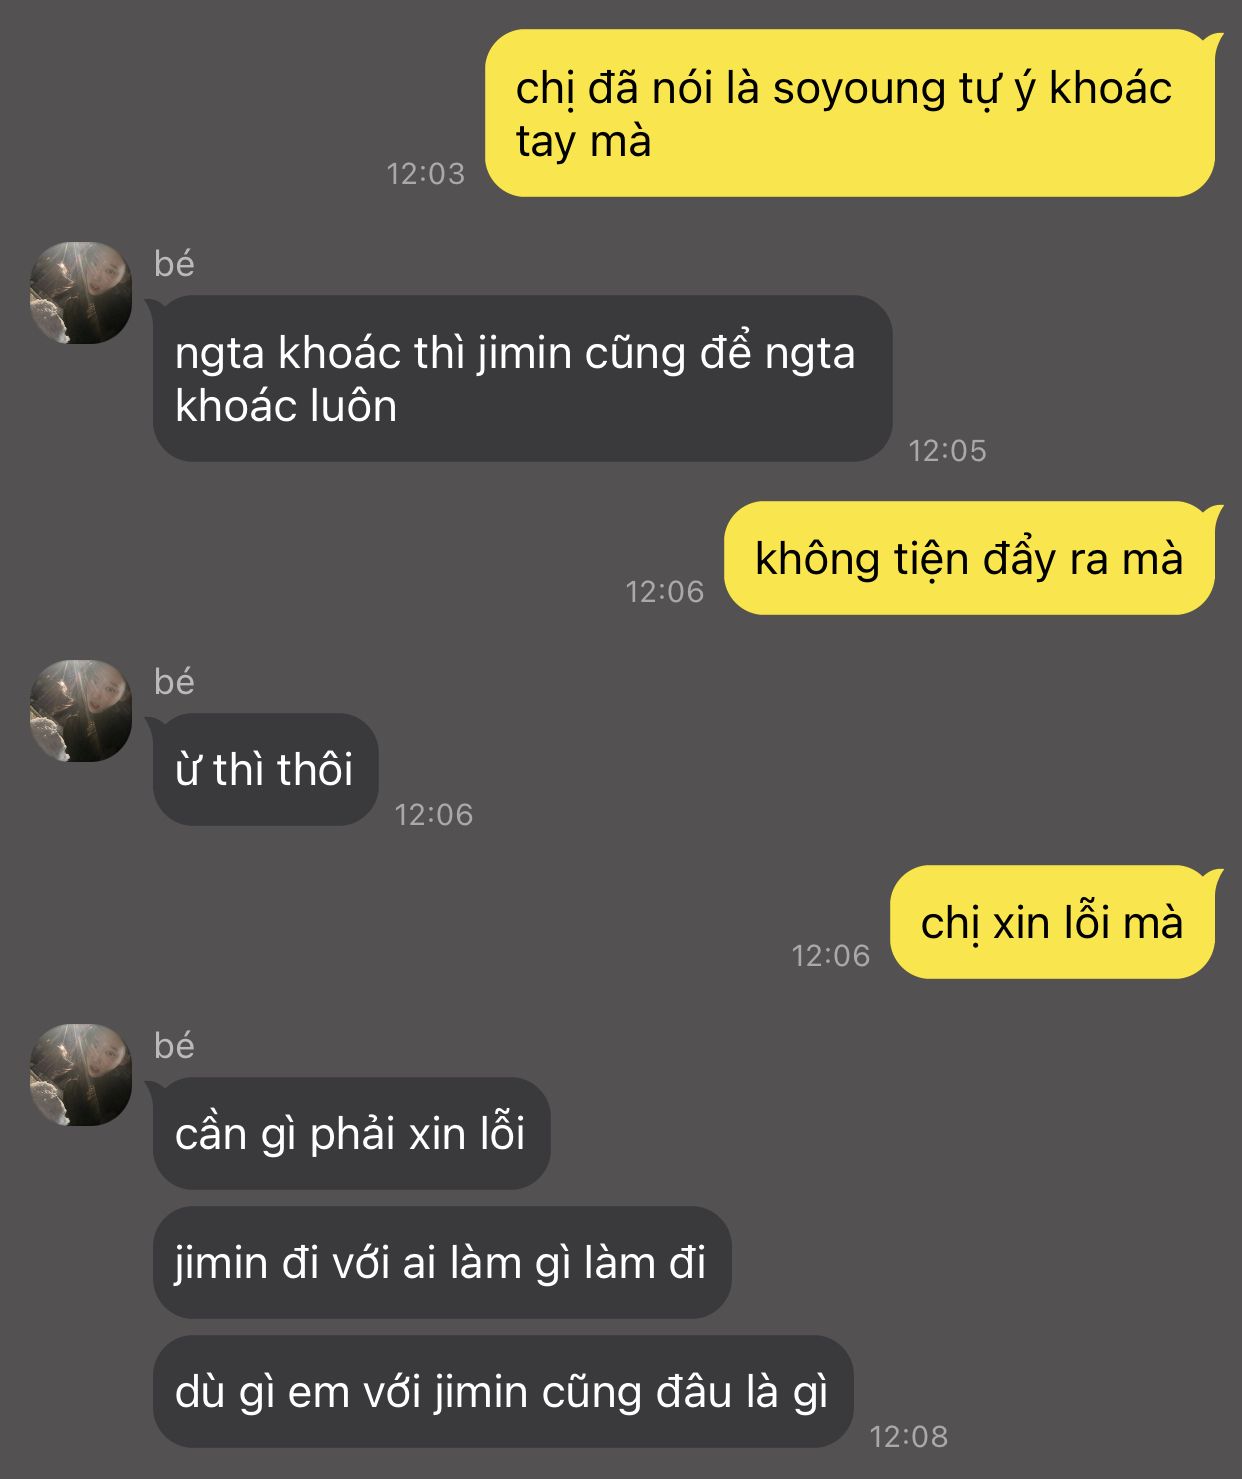
Task: Tap the 12:08 timestamp
Action: pos(909,1437)
